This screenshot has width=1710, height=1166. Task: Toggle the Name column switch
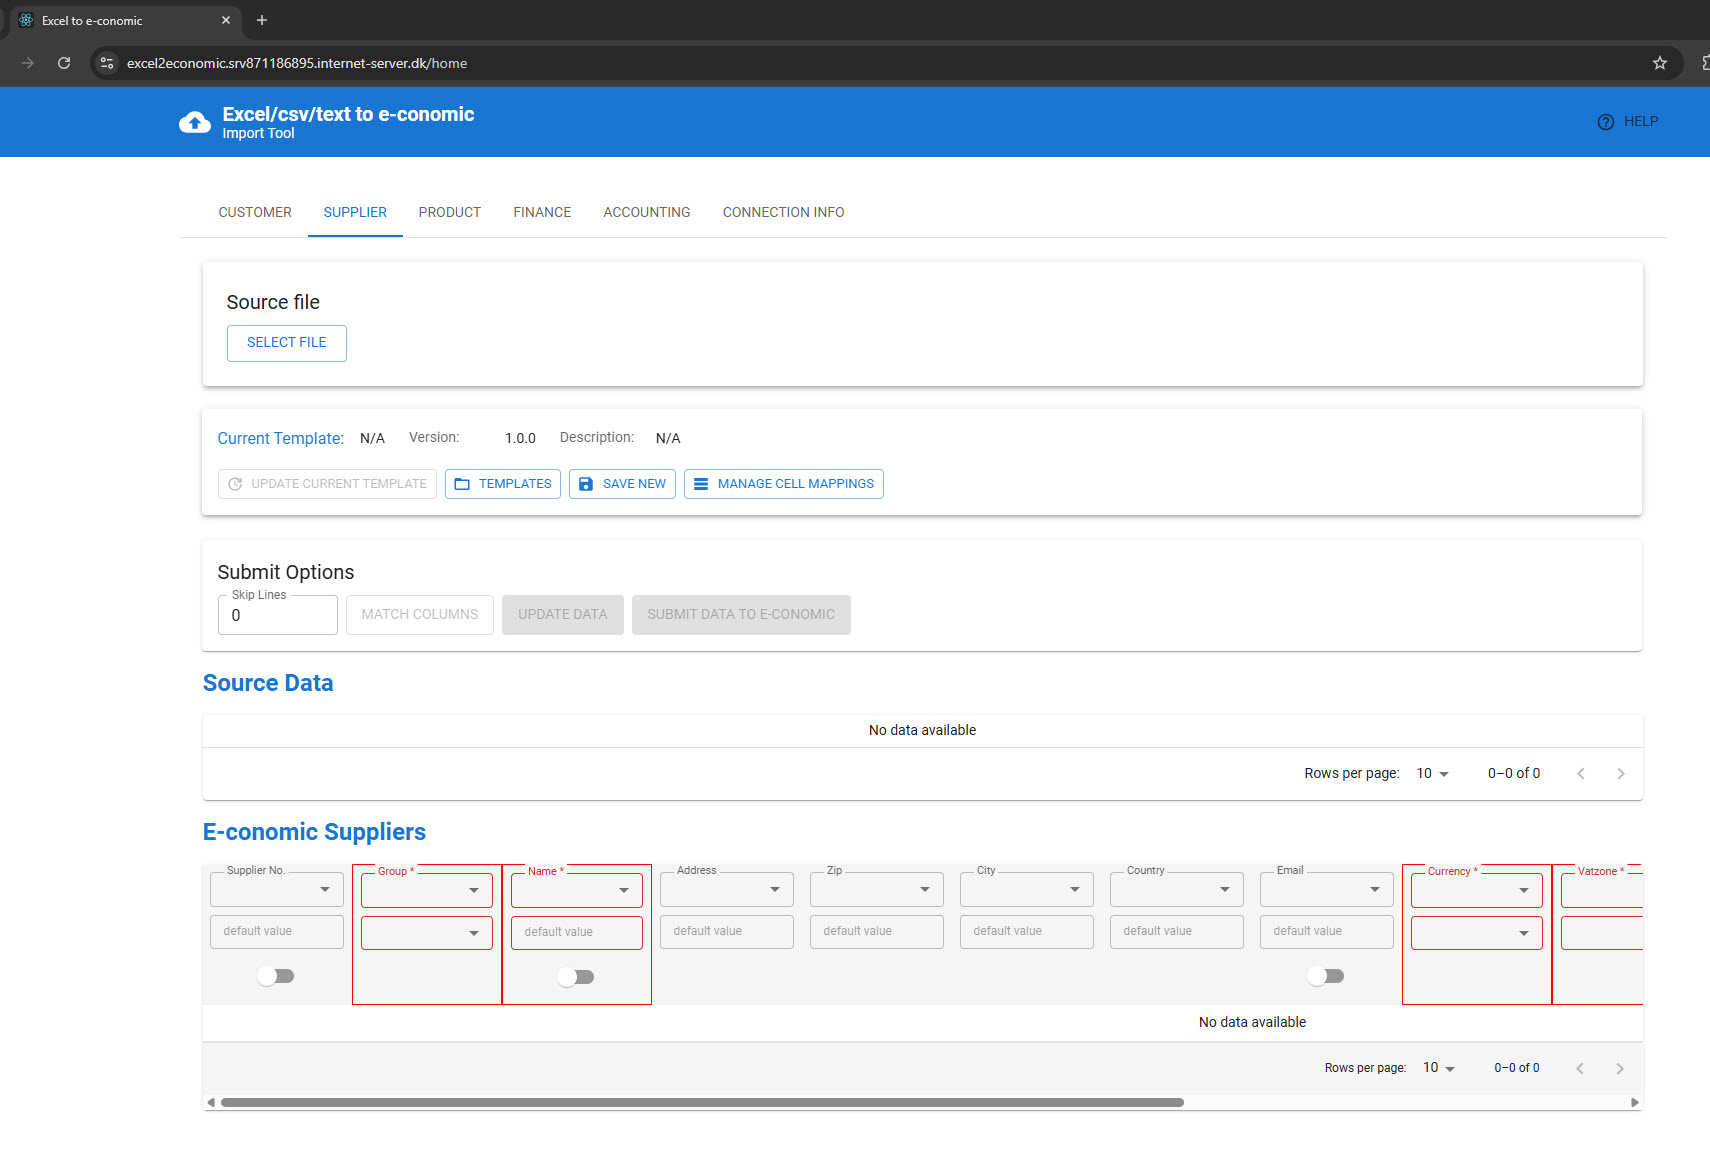(576, 977)
